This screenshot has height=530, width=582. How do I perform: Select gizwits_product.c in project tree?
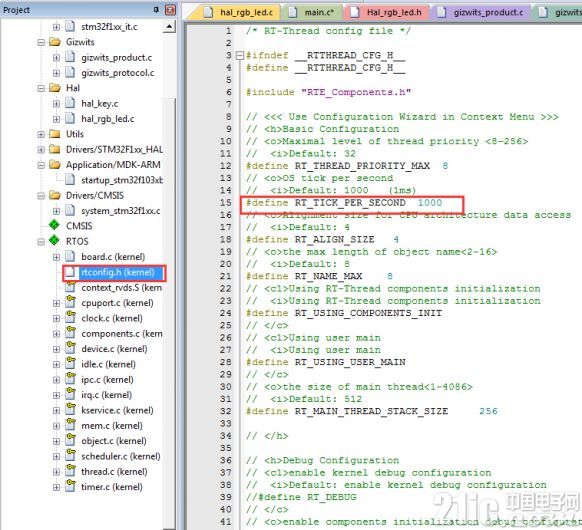(117, 58)
